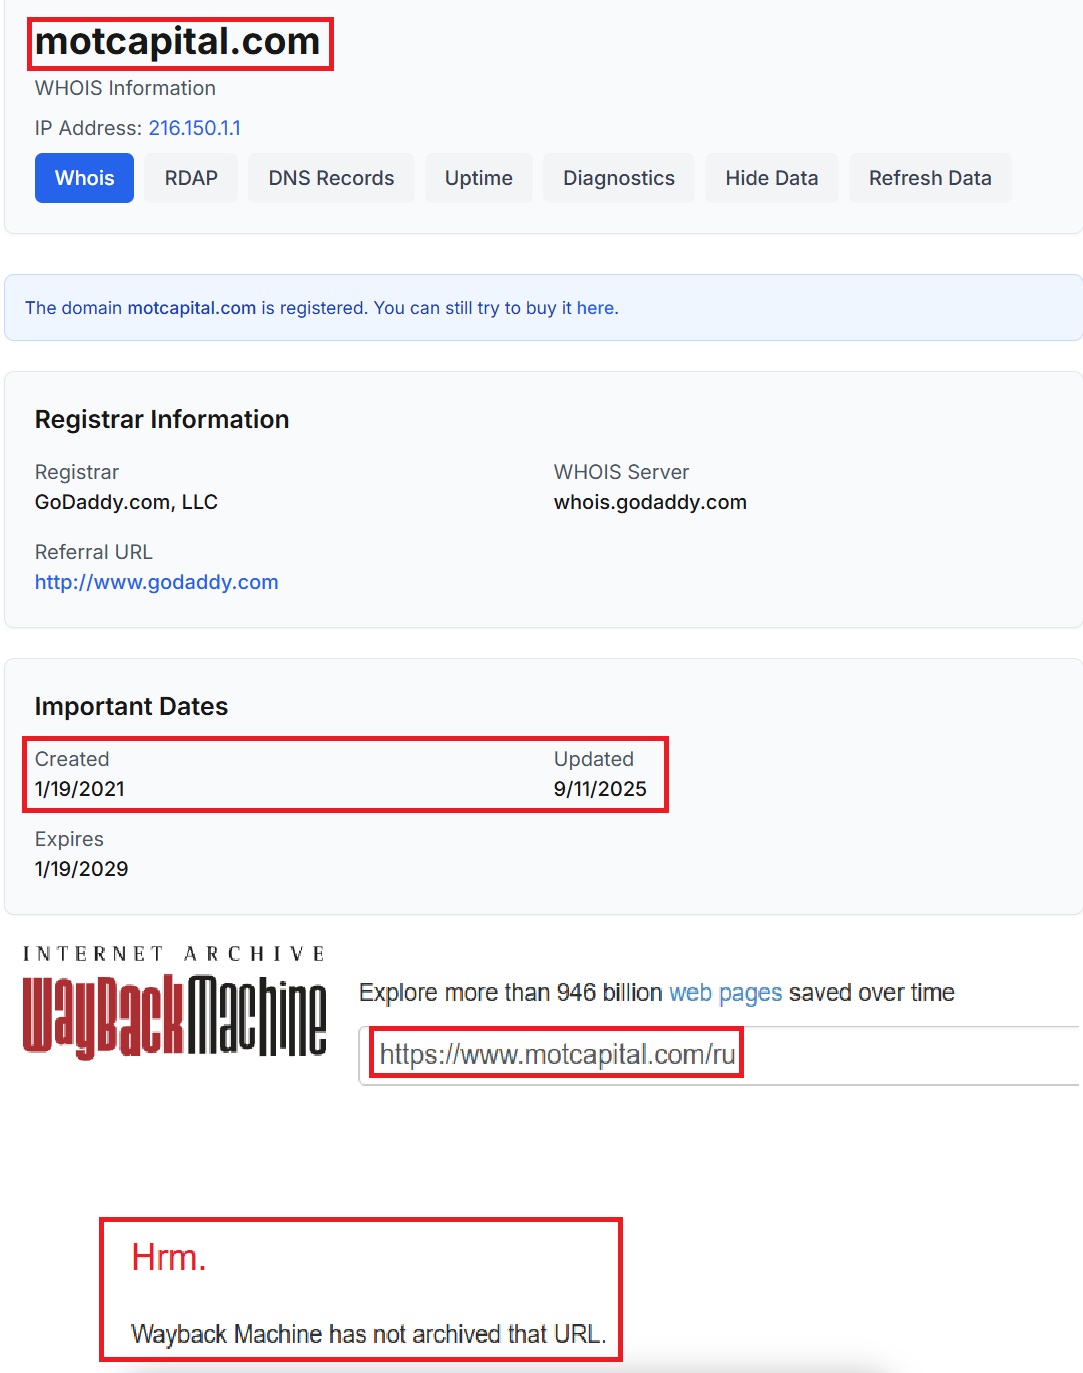Click the 'web pages' link

(x=725, y=993)
